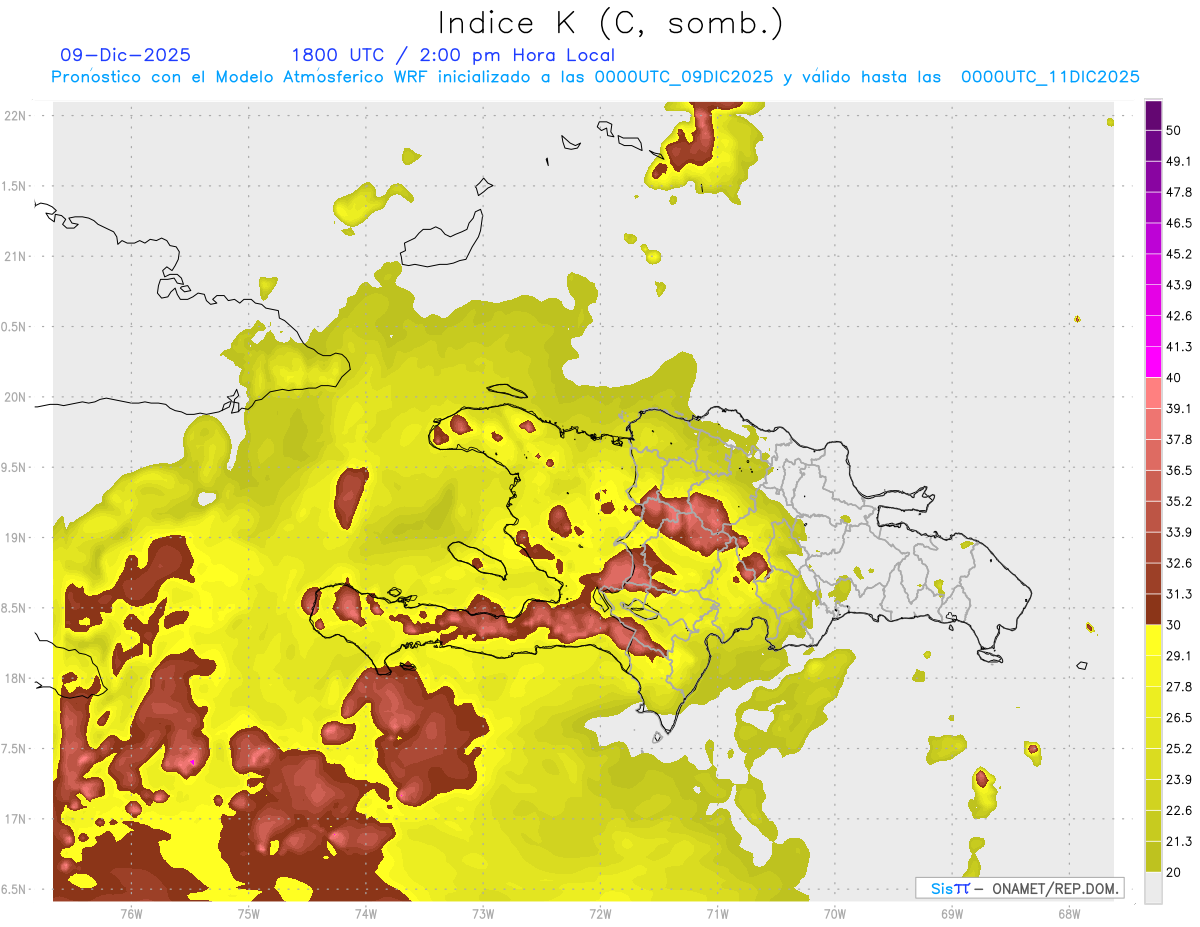Screen dimensions: 1200x927
Task: Click the colorbar value '40'
Action: pyautogui.click(x=1174, y=378)
